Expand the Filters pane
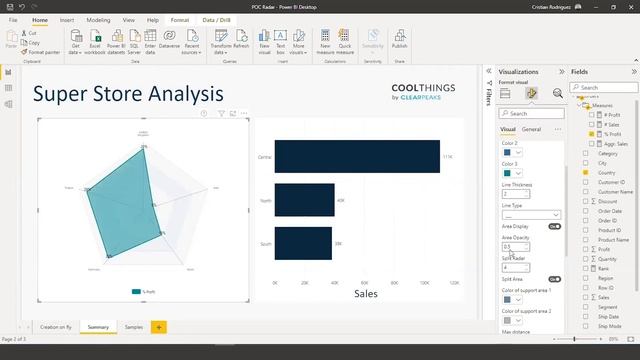This screenshot has height=360, width=640. tap(489, 71)
